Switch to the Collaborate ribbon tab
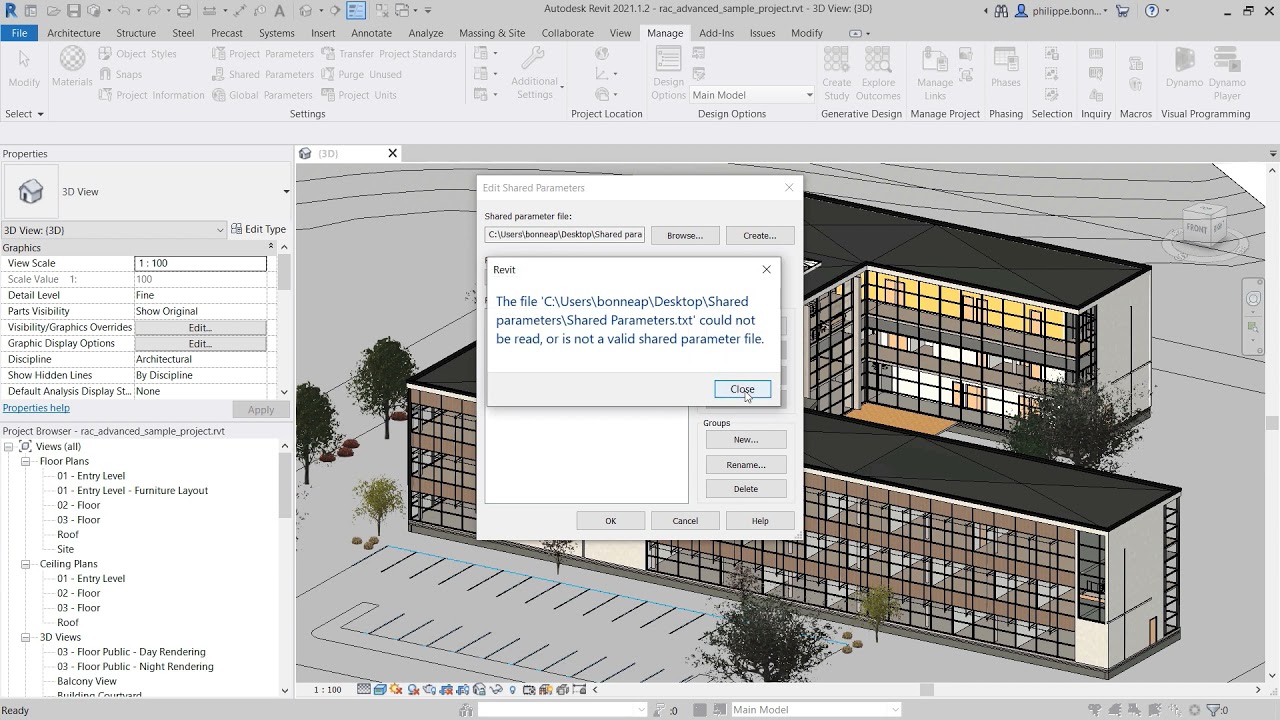The image size is (1280, 720). pos(568,33)
